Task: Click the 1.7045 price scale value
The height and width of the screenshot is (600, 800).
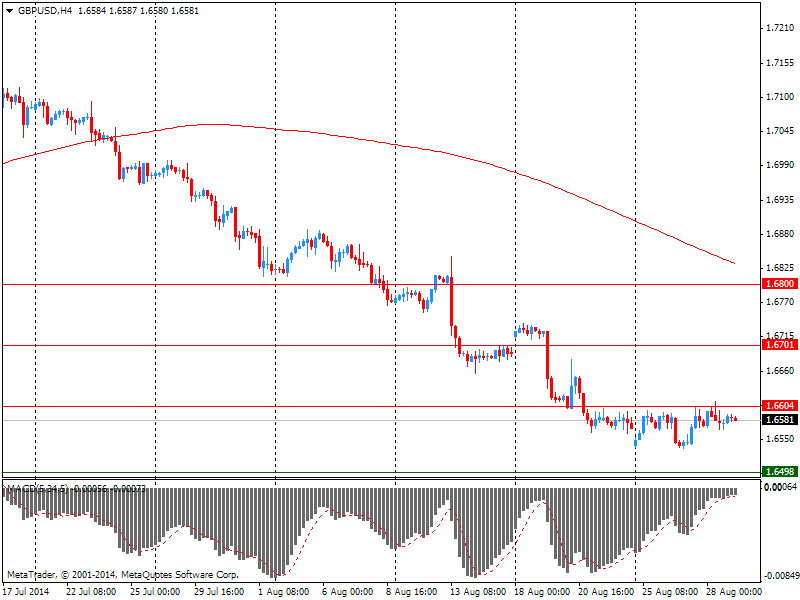Action: click(780, 131)
